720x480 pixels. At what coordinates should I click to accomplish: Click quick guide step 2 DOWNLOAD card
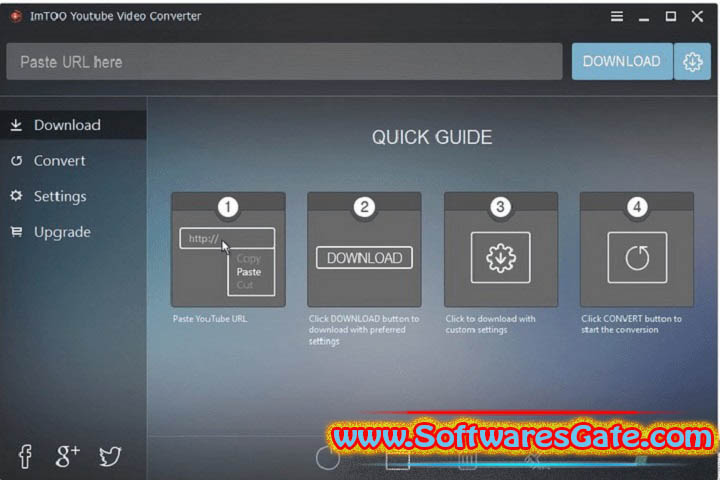364,249
